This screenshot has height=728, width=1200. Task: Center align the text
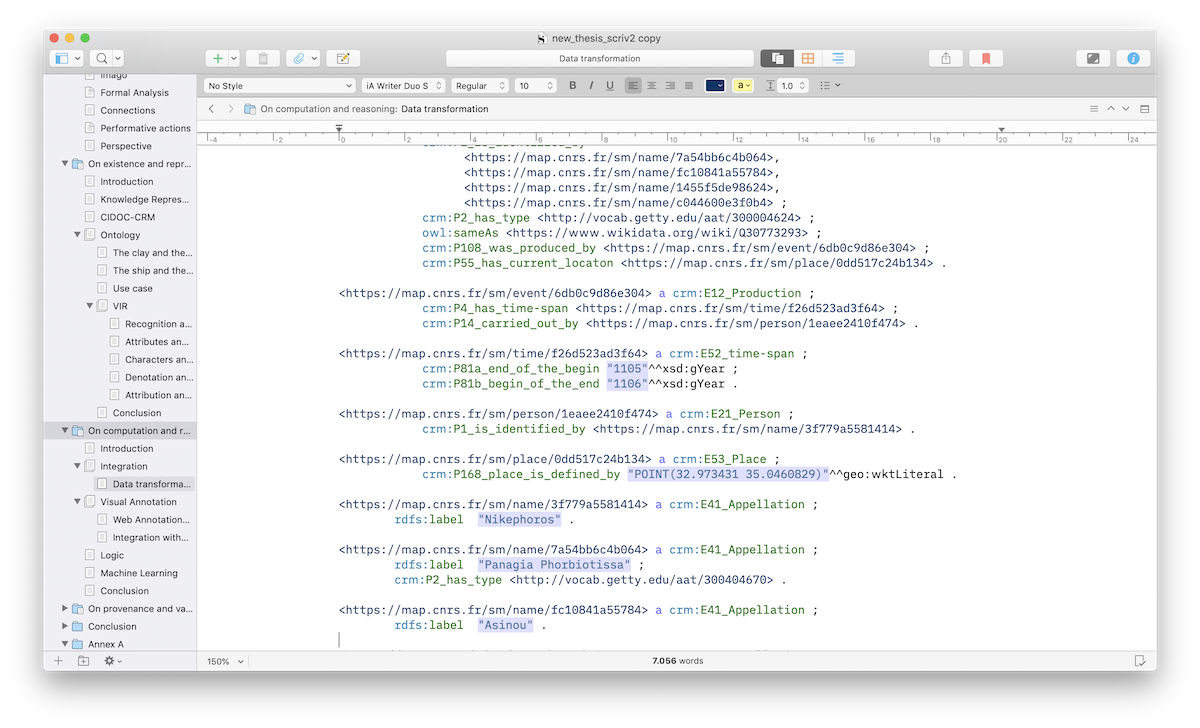(652, 86)
